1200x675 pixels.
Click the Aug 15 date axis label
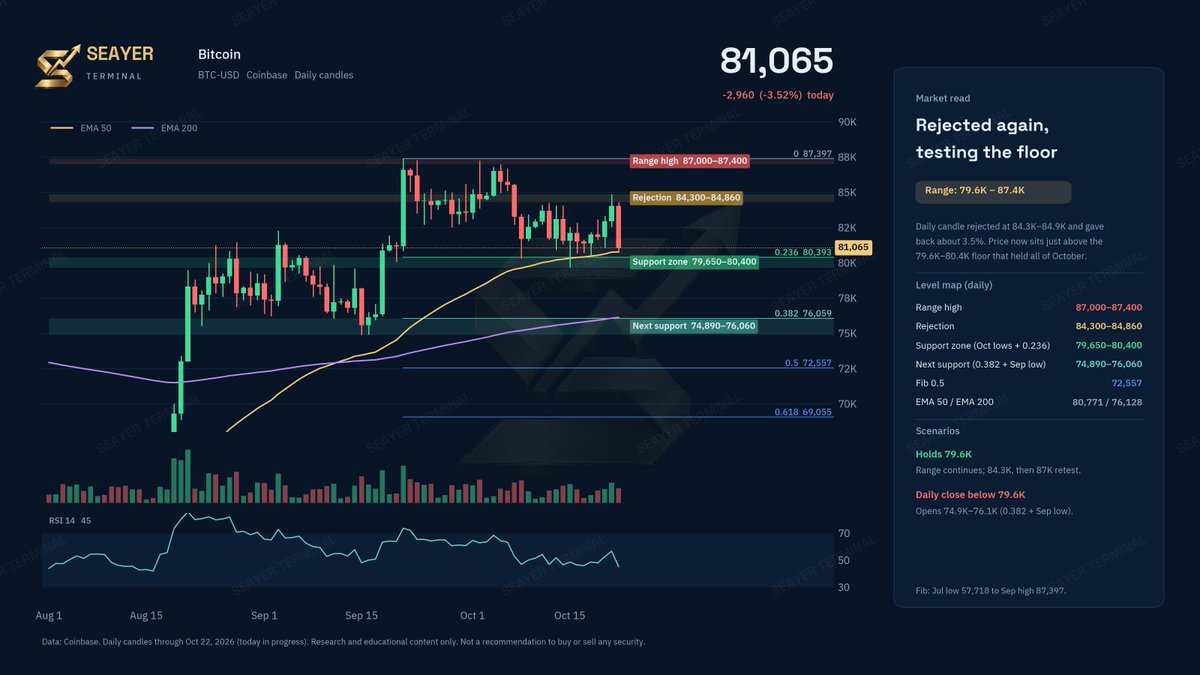(x=147, y=615)
